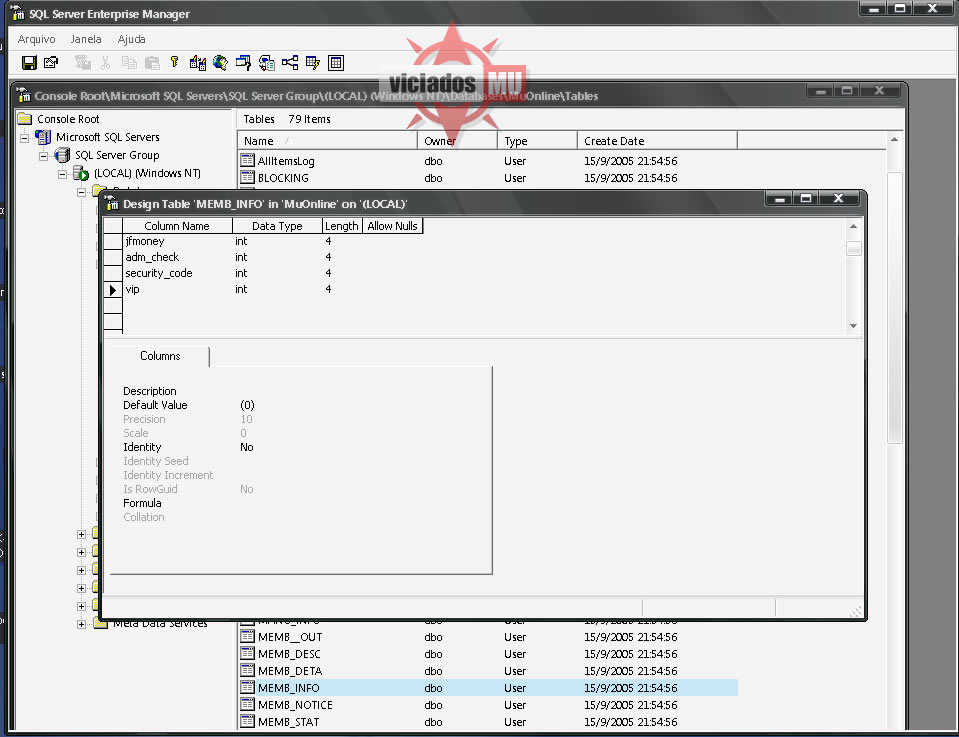This screenshot has height=737, width=959.
Task: Click the greyed Insert Row toolbar icon
Action: point(82,62)
